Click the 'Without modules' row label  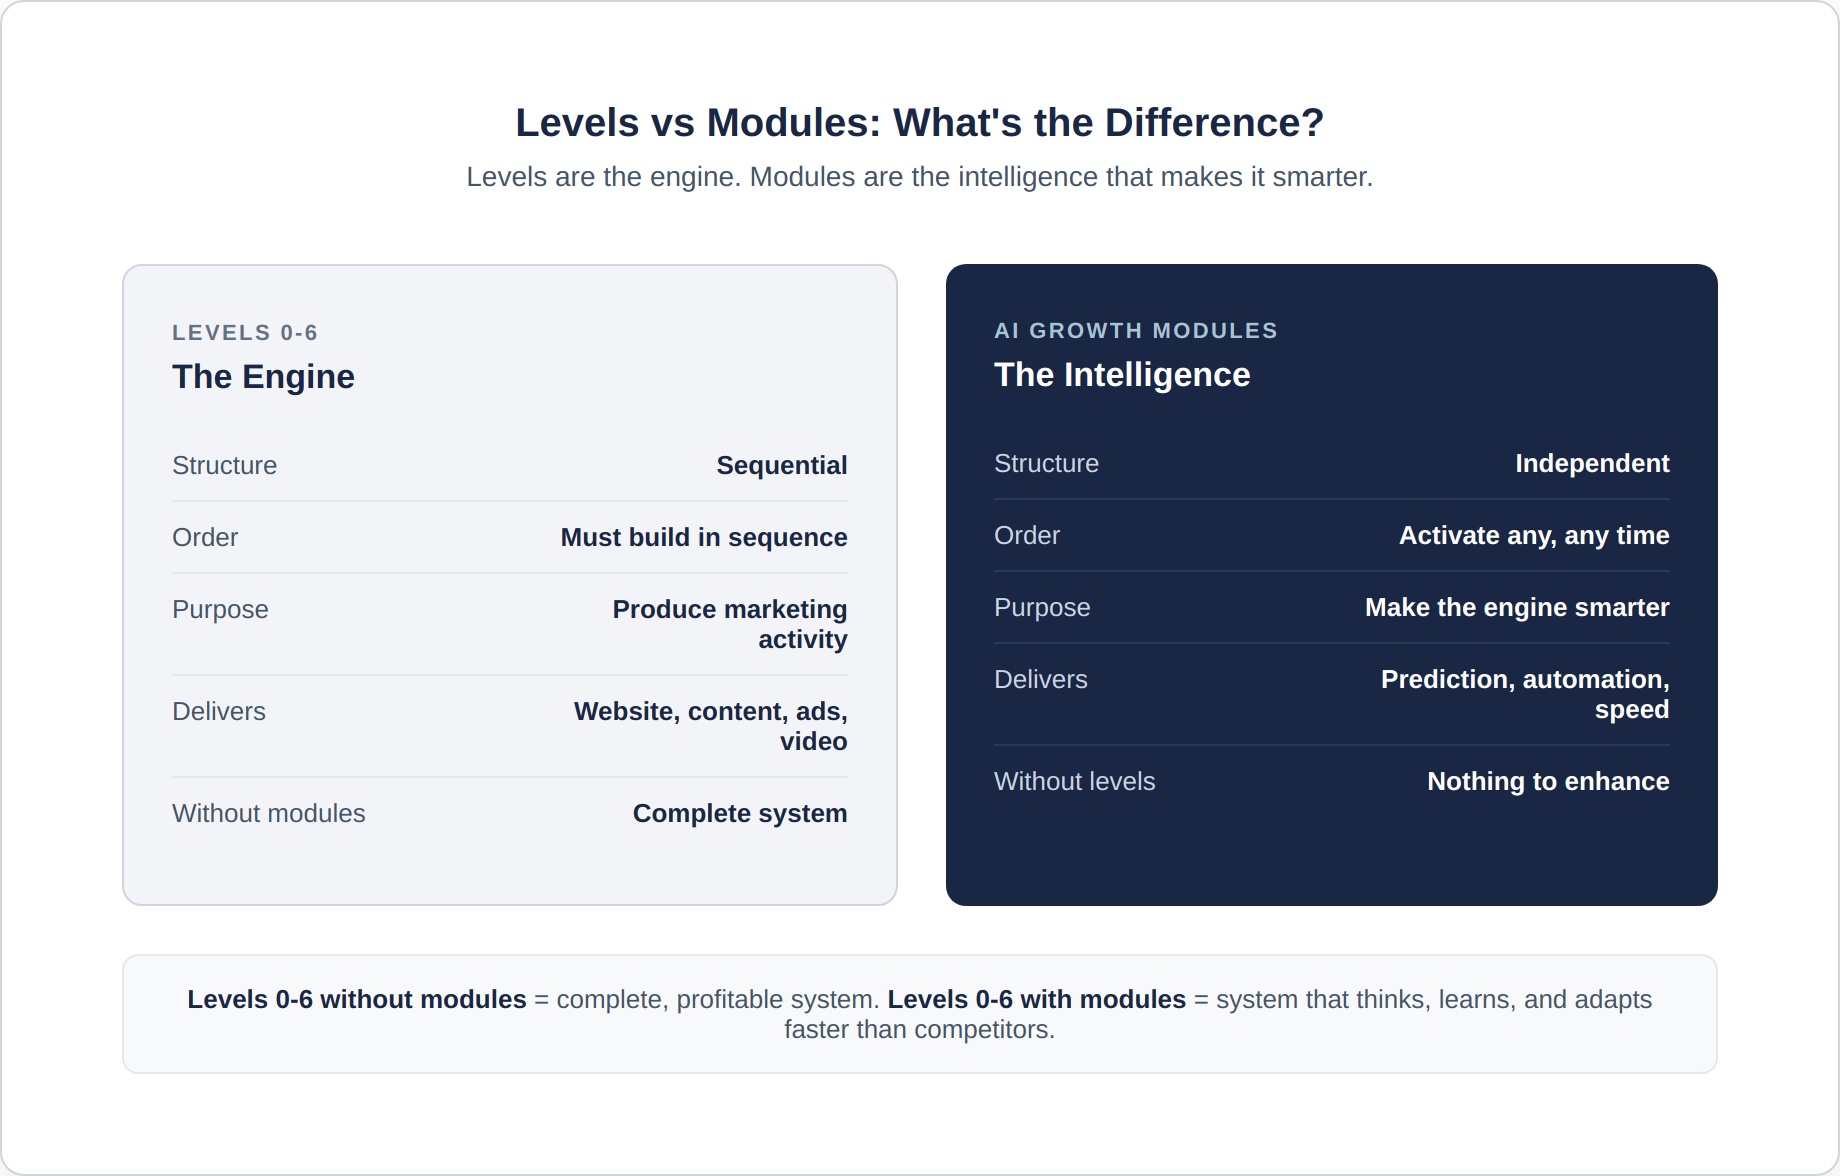pyautogui.click(x=269, y=814)
